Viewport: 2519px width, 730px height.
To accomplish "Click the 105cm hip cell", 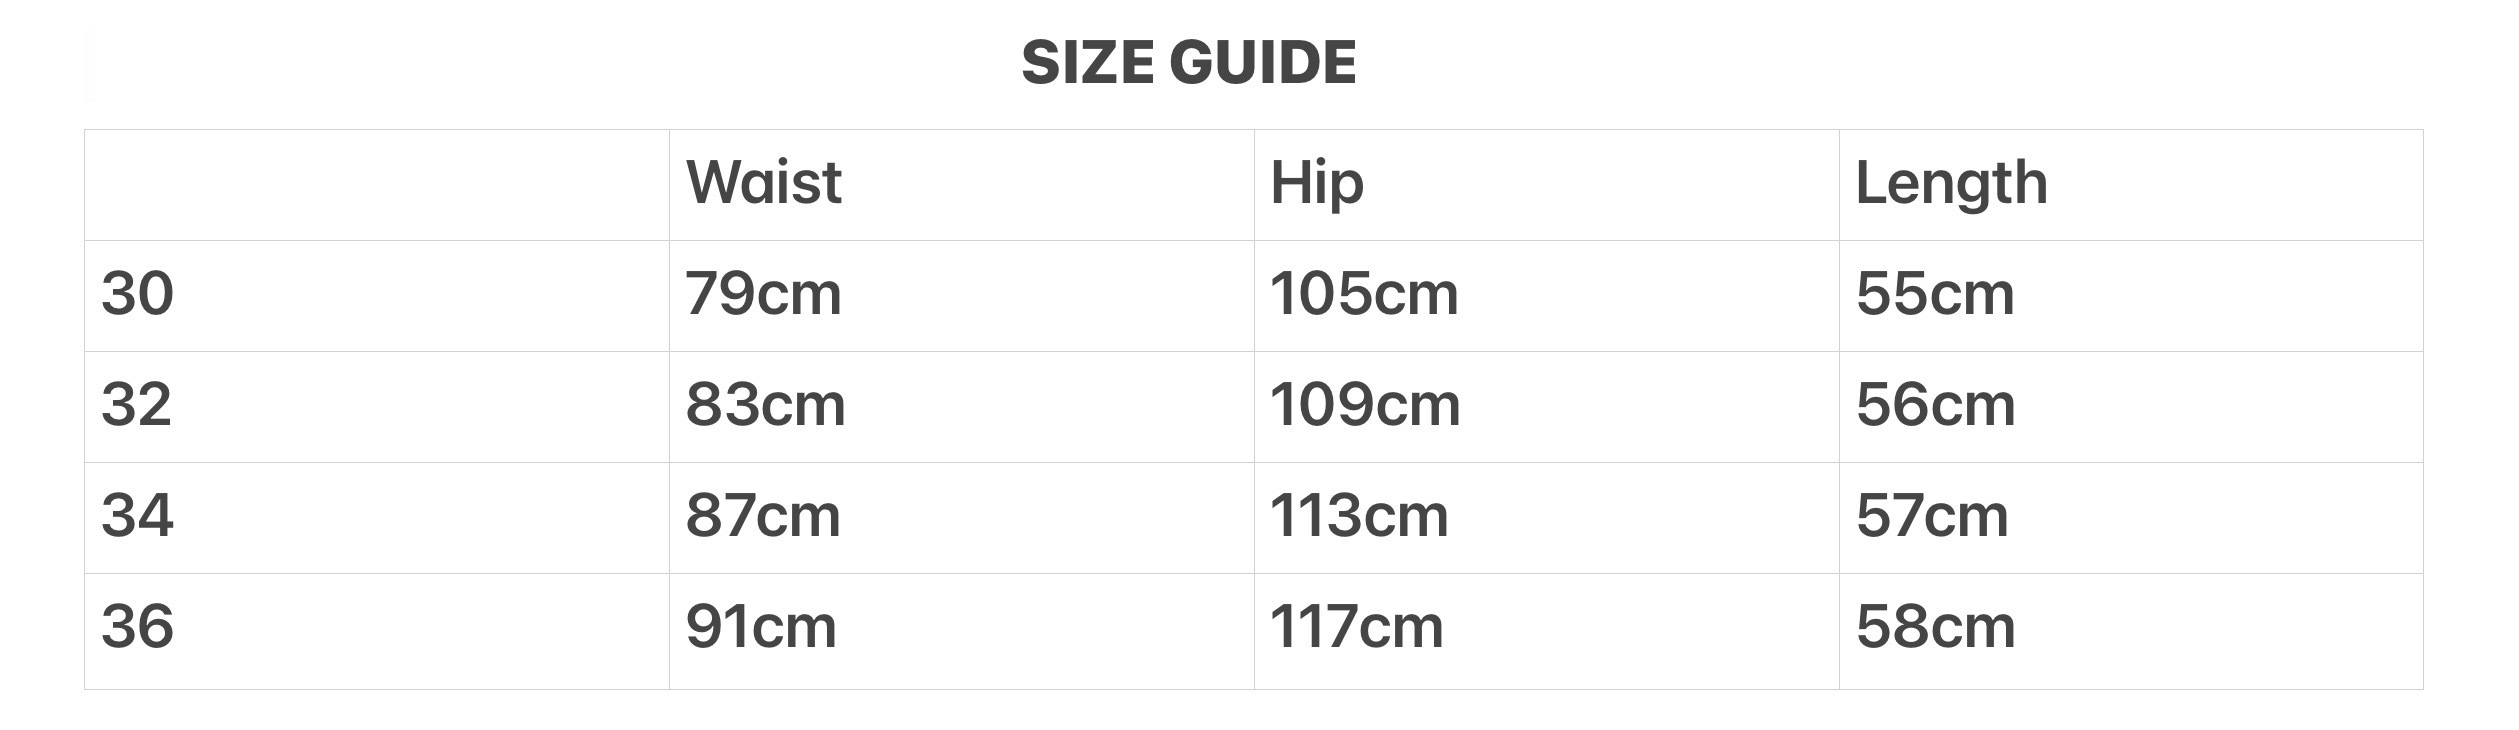I will tap(1364, 294).
